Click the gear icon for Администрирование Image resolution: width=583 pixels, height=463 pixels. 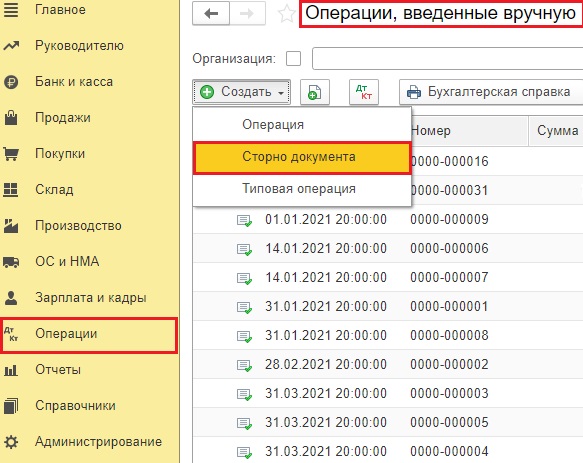tap(11, 442)
